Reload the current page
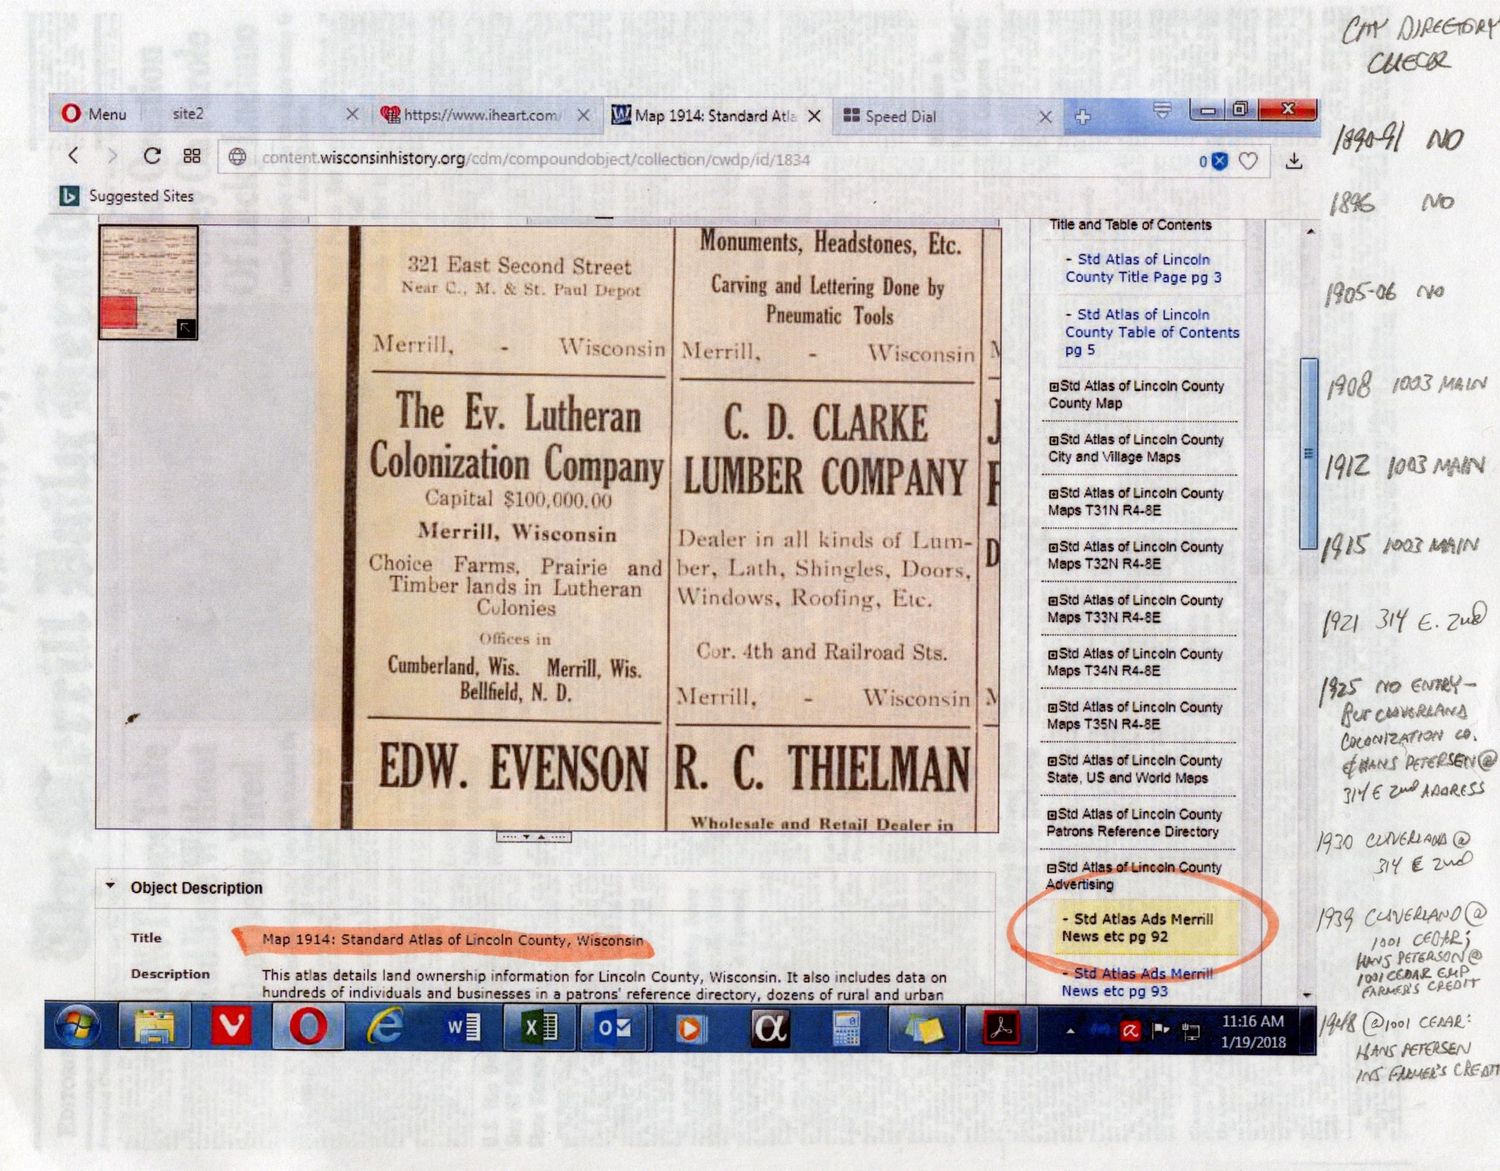The width and height of the screenshot is (1500, 1171). point(152,156)
